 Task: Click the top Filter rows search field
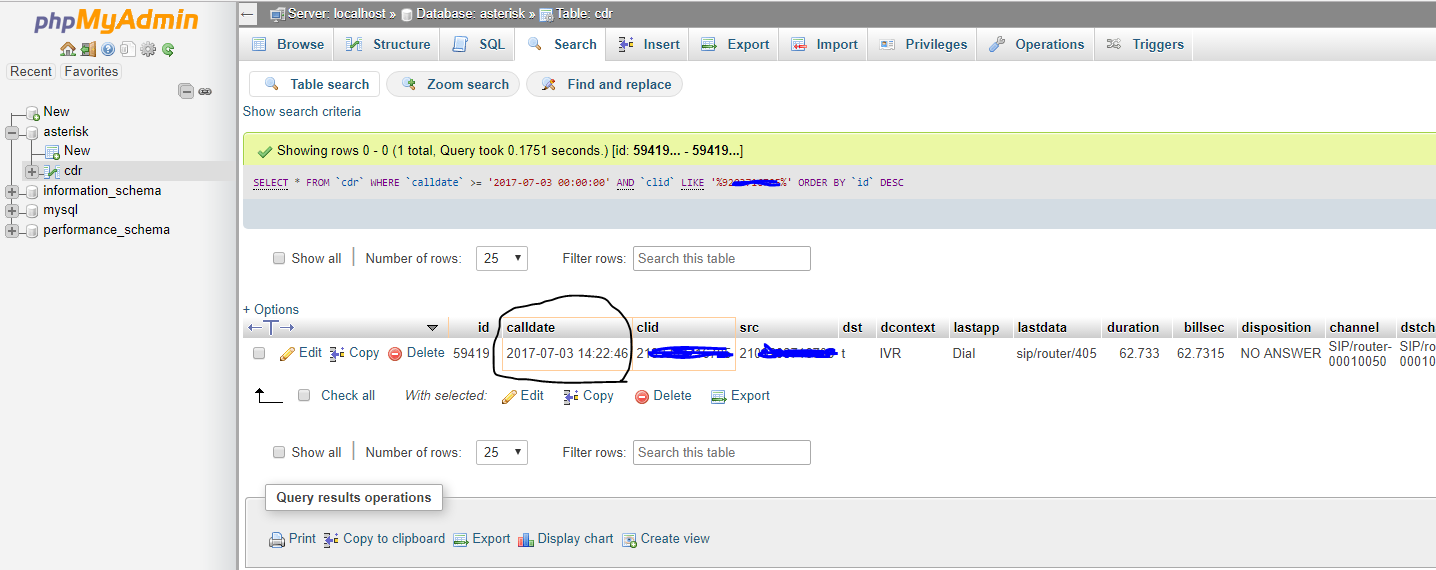coord(721,258)
